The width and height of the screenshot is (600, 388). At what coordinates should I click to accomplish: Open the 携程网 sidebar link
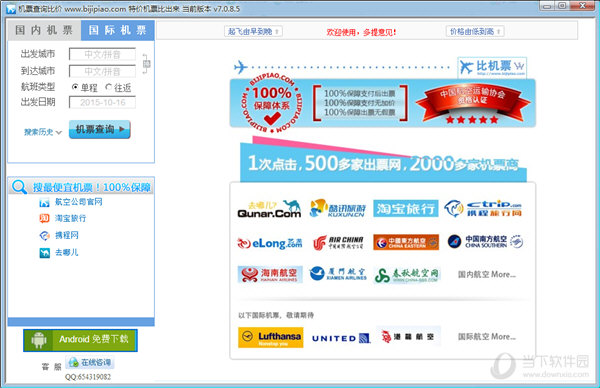point(67,235)
